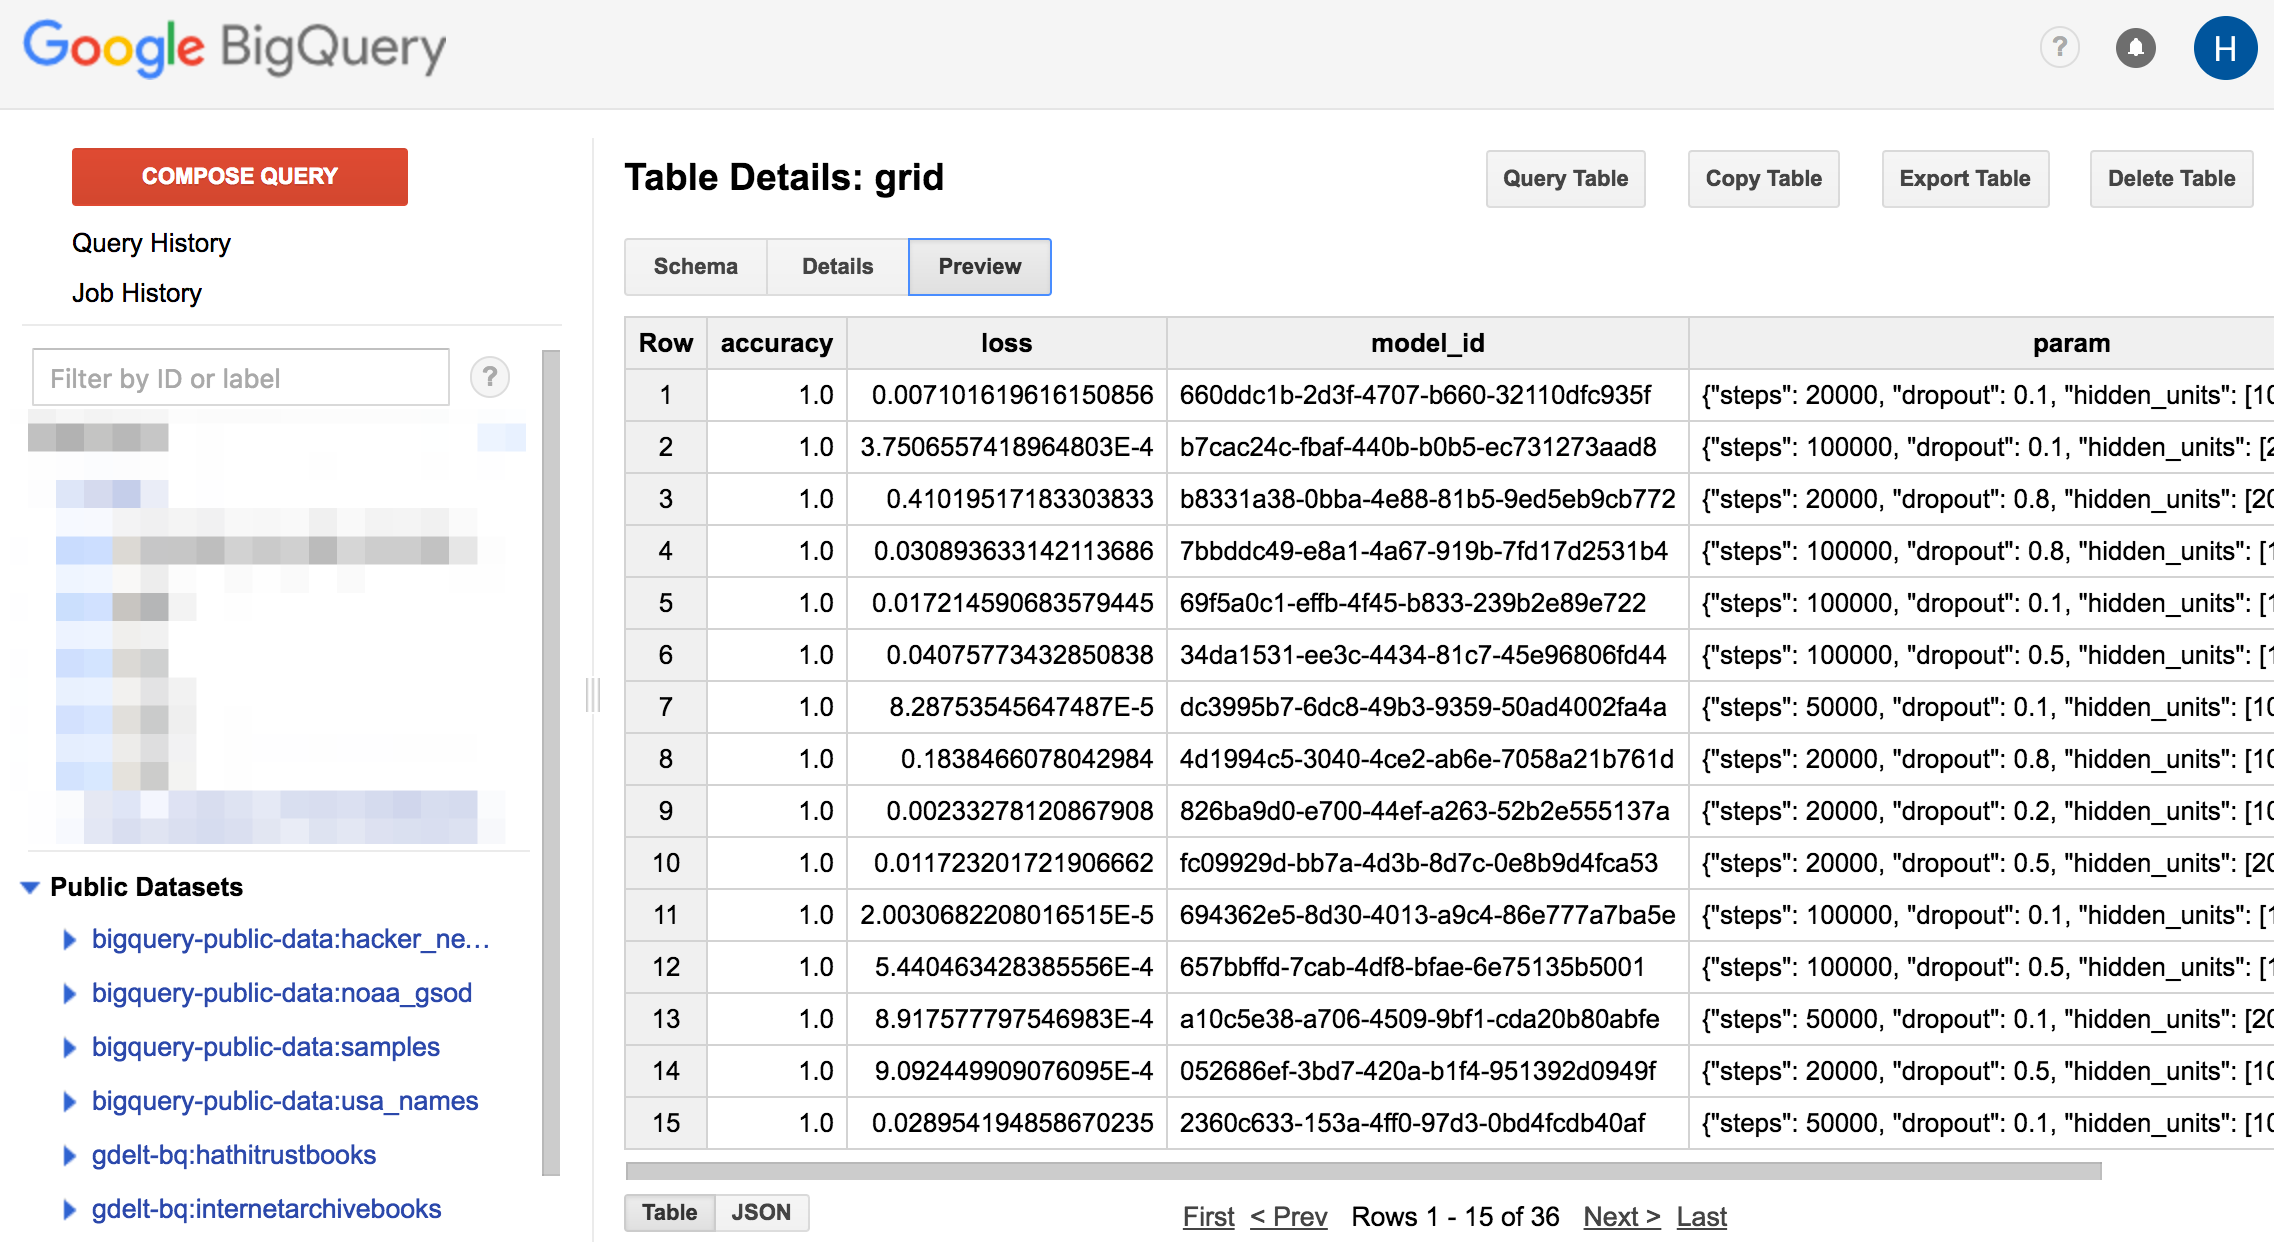This screenshot has height=1242, width=2274.
Task: Jump to the Last page of rows
Action: (1702, 1216)
